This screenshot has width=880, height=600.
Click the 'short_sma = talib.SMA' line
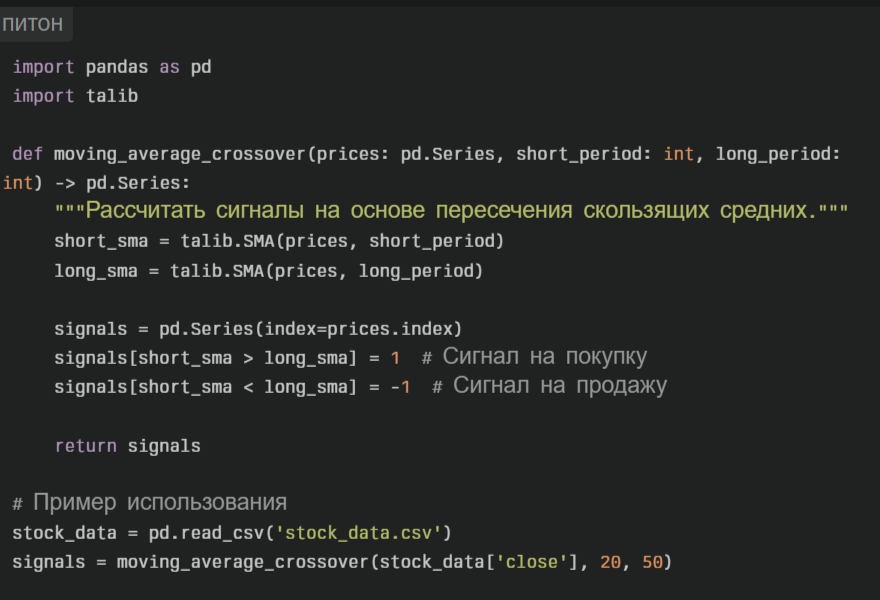279,241
